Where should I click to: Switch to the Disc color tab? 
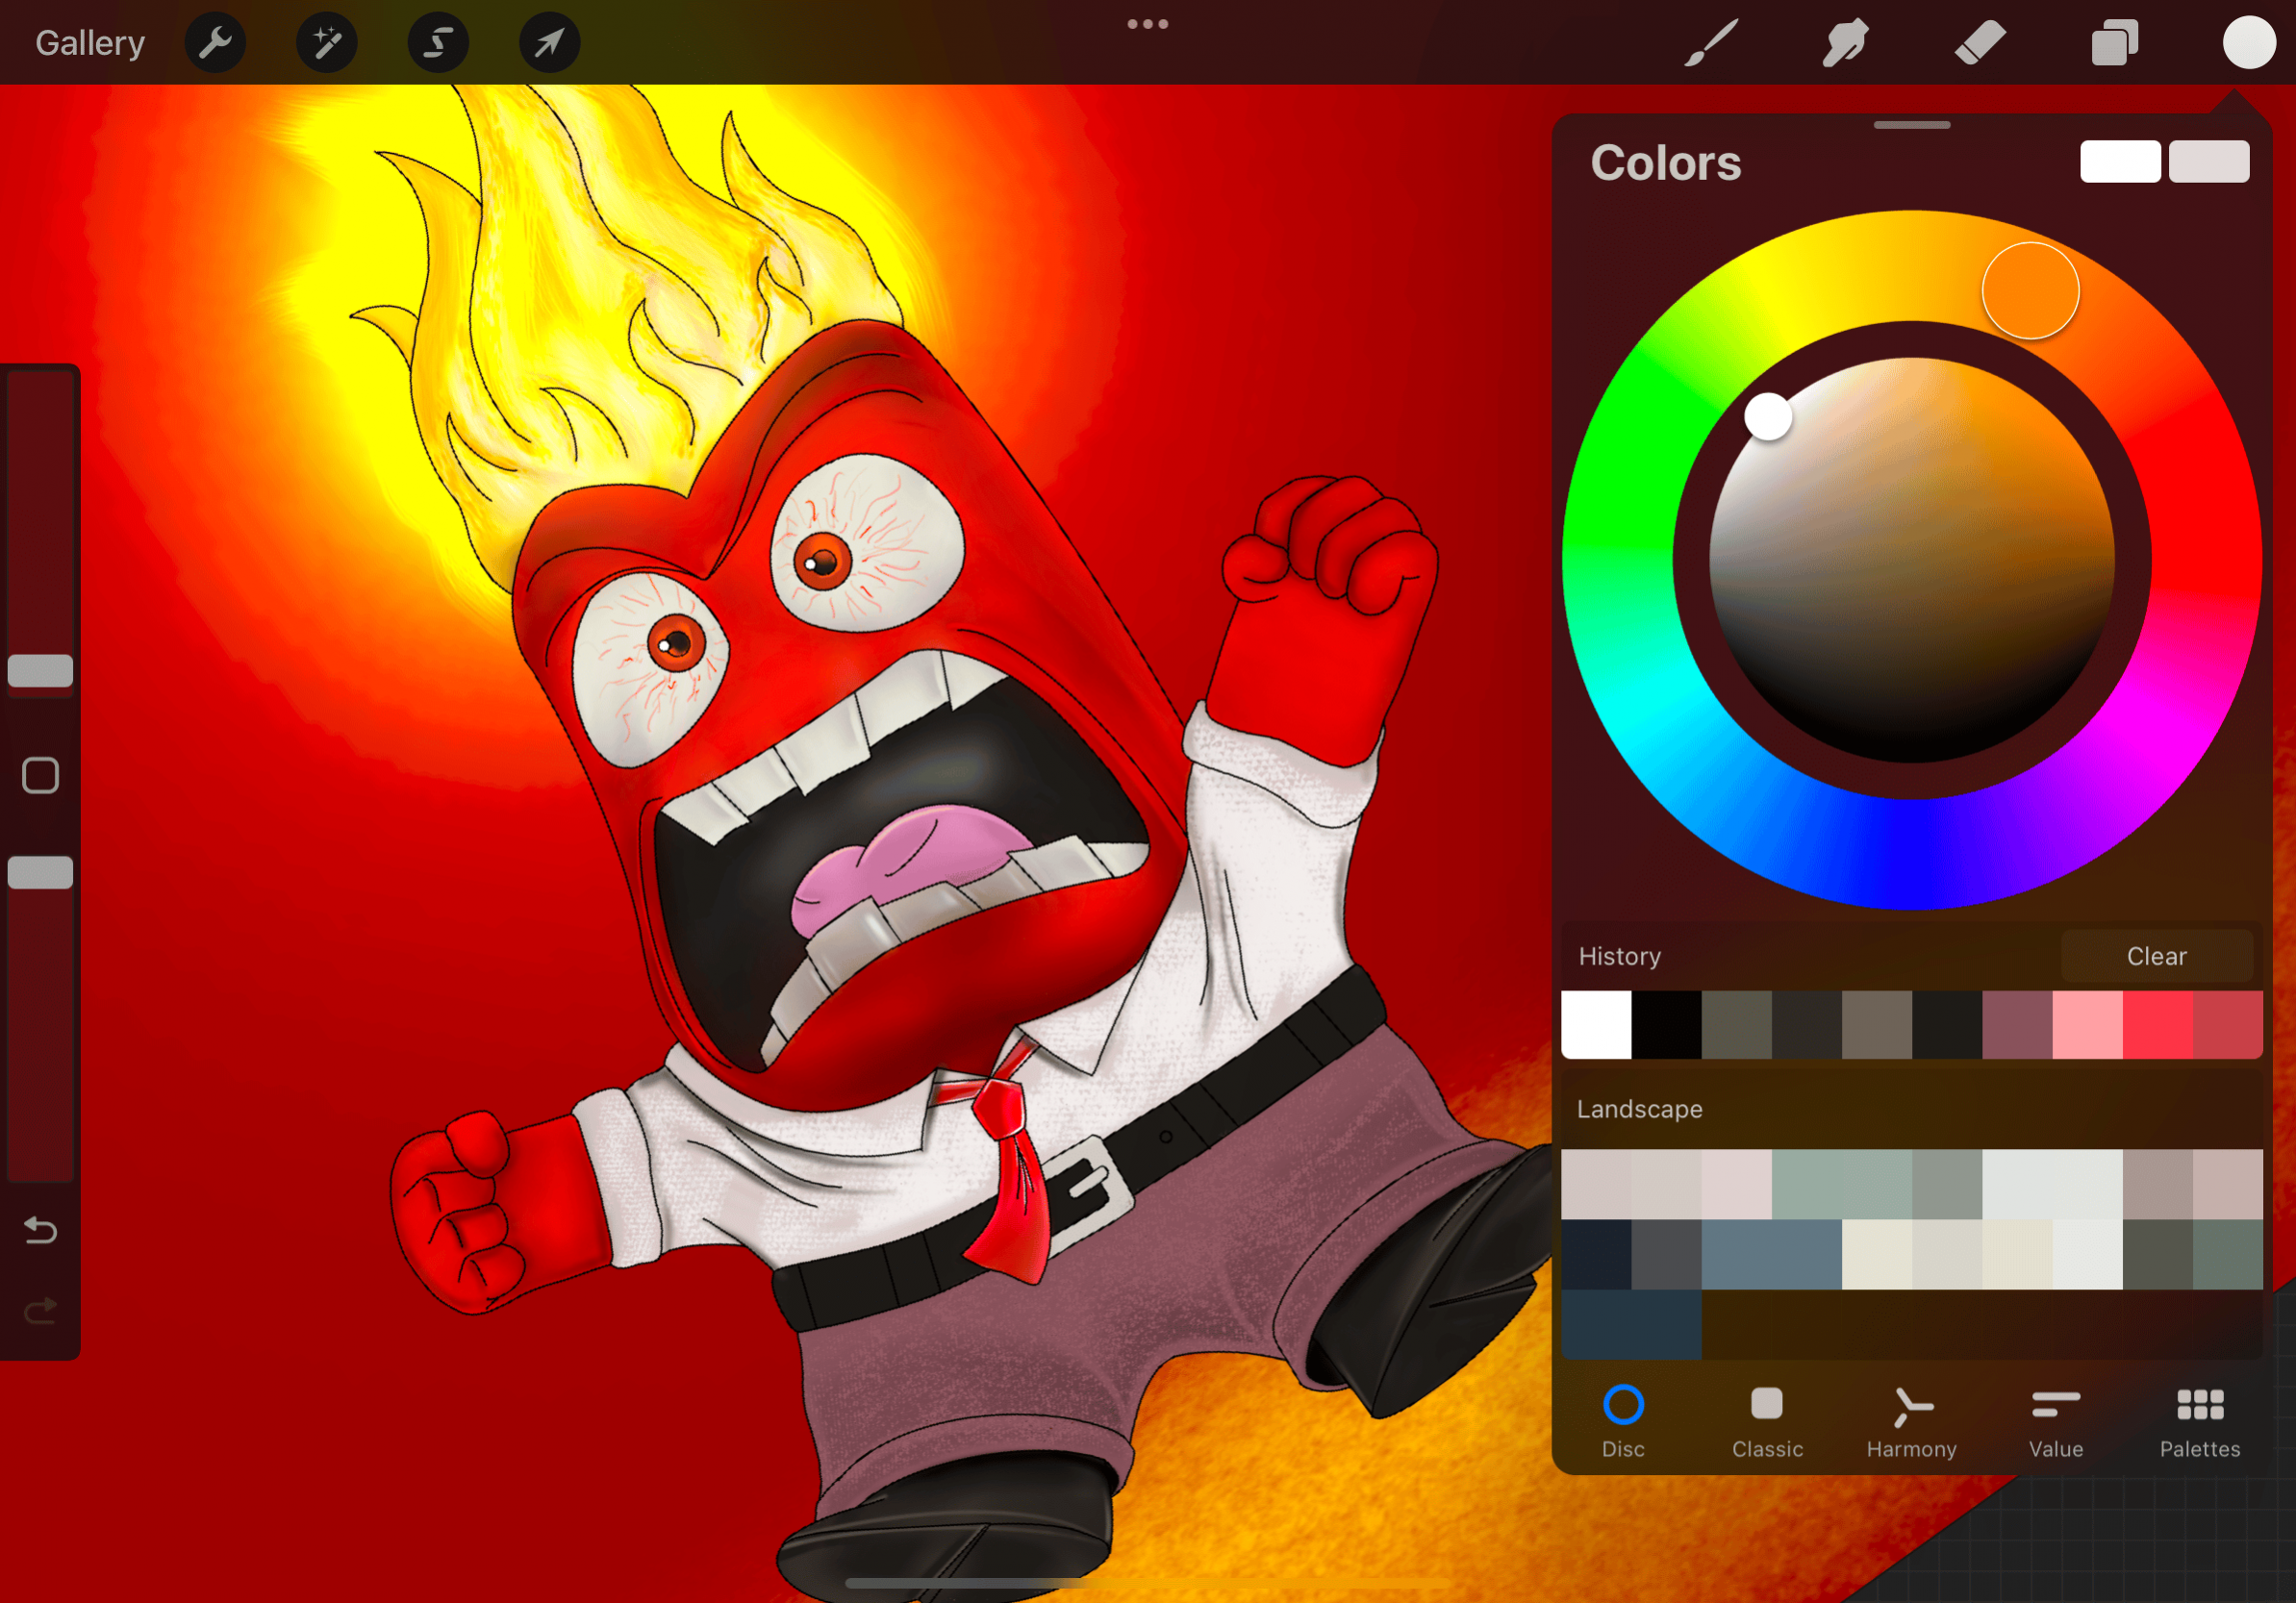[1623, 1422]
